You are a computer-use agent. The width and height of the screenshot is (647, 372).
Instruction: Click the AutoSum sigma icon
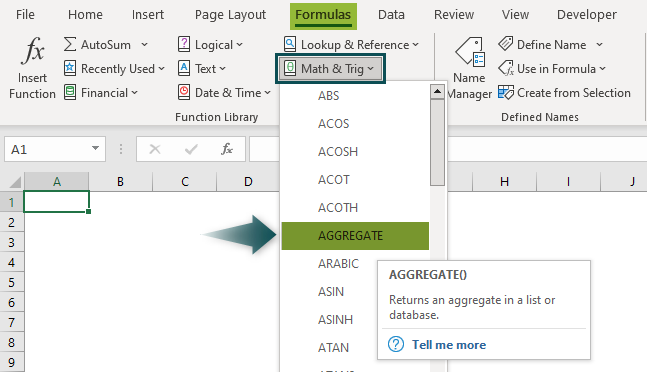tap(70, 44)
